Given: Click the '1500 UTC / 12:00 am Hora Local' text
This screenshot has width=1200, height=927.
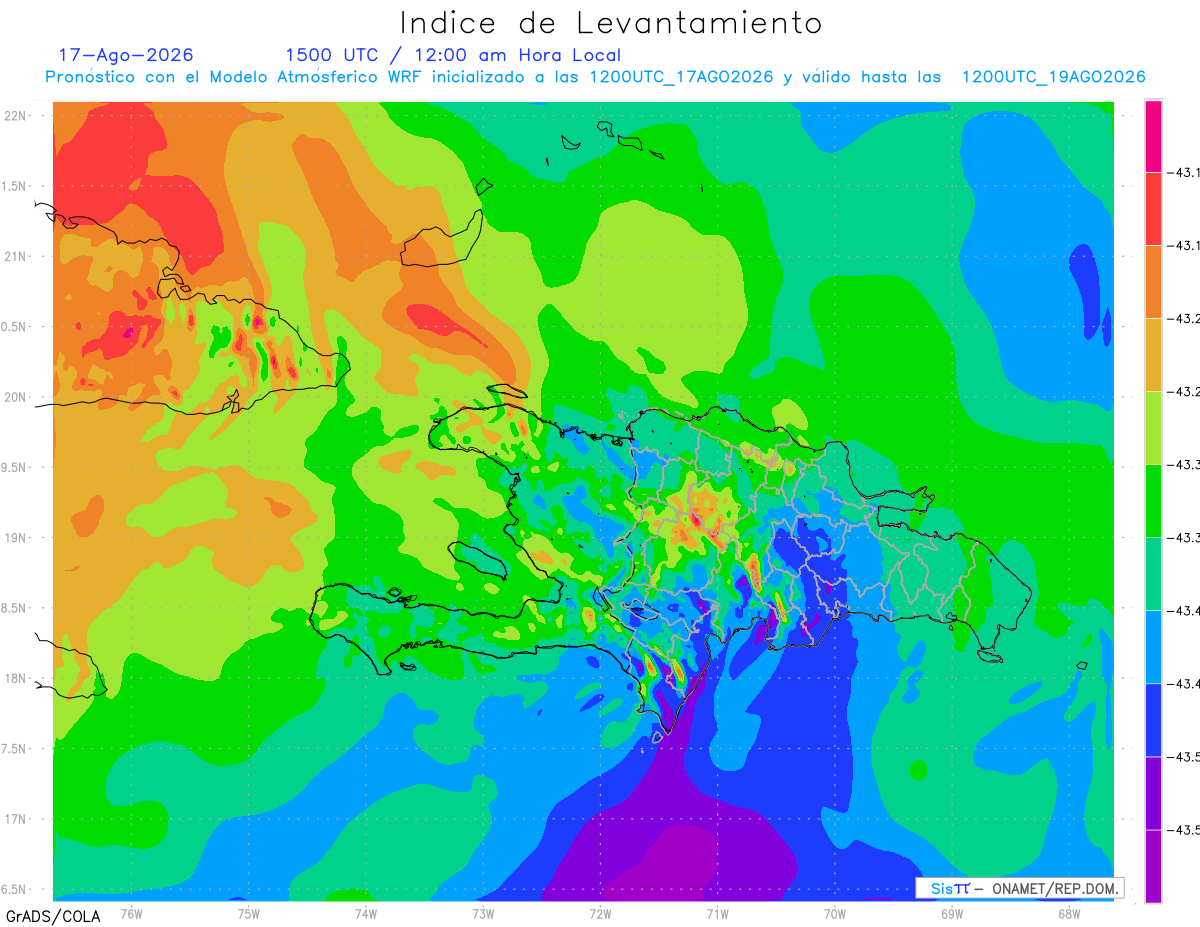Looking at the screenshot, I should click(453, 56).
